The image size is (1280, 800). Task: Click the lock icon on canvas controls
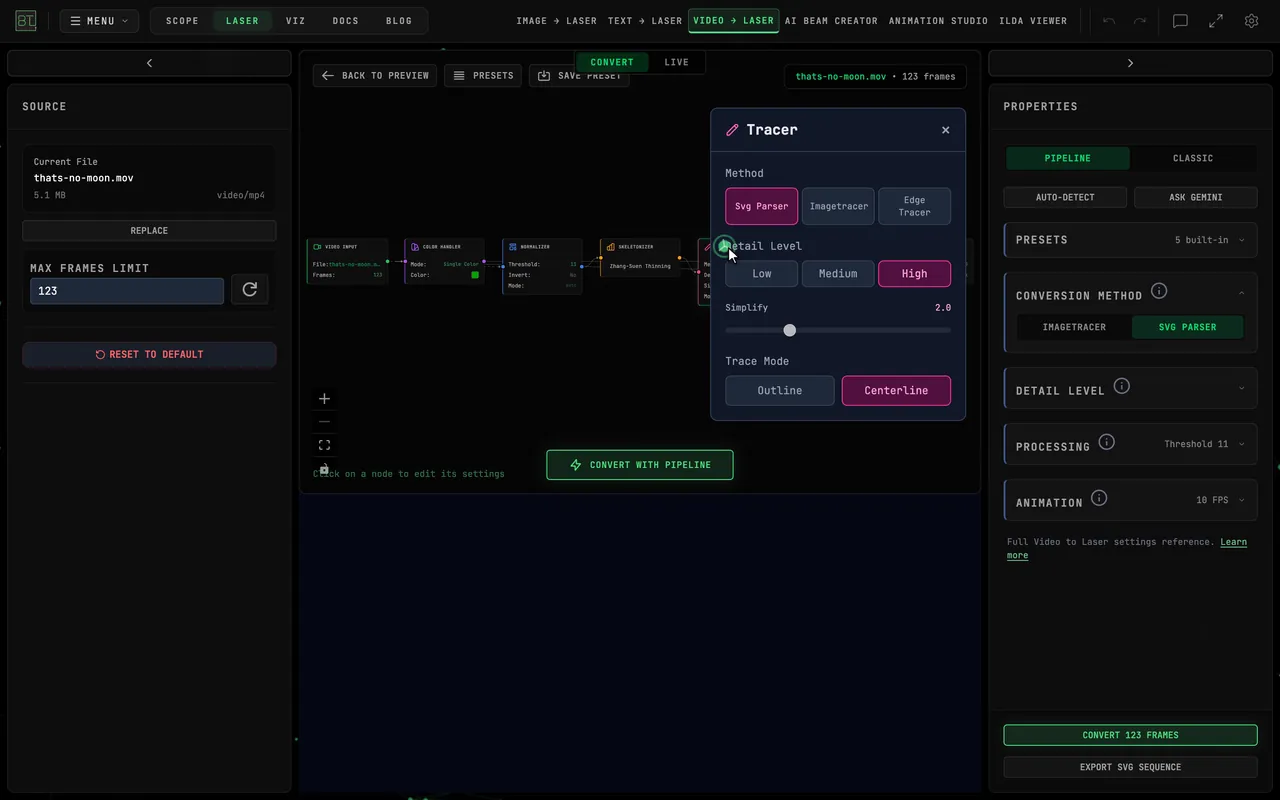324,468
